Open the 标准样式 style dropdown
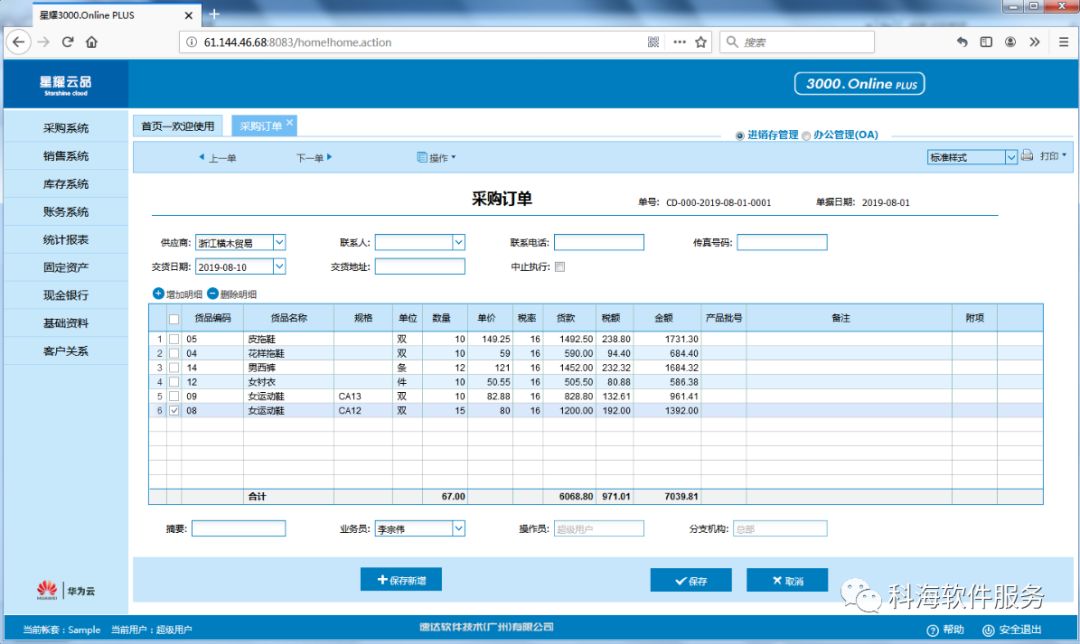This screenshot has width=1080, height=644. (x=1010, y=157)
